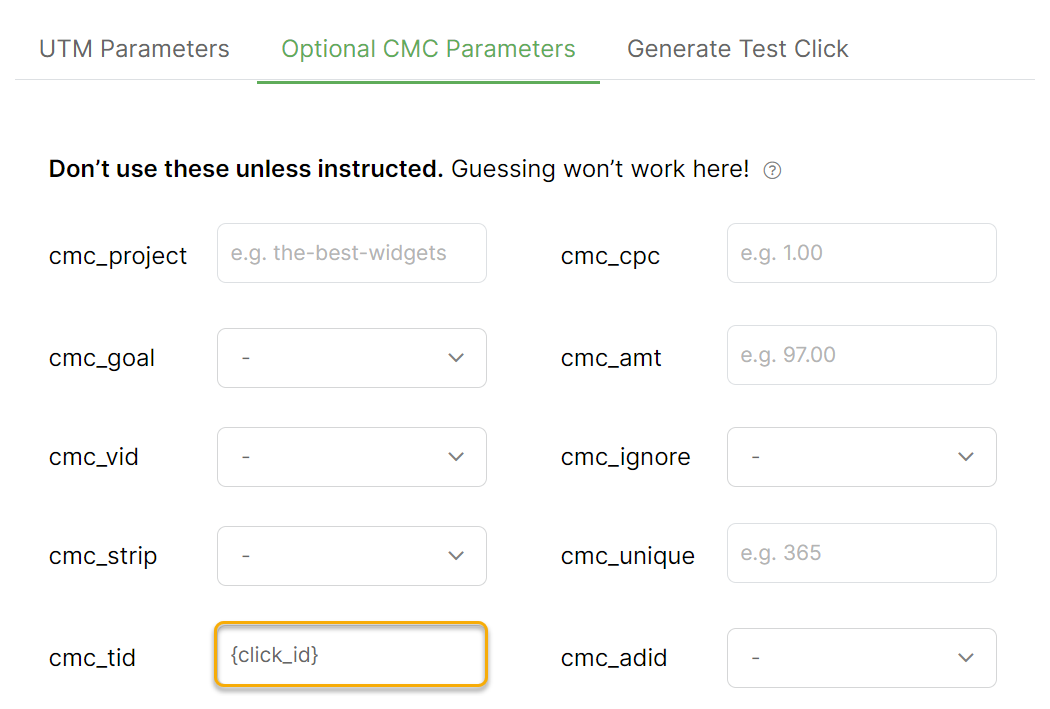Click the cmc_project field label
This screenshot has height=709, width=1050.
pyautogui.click(x=118, y=256)
